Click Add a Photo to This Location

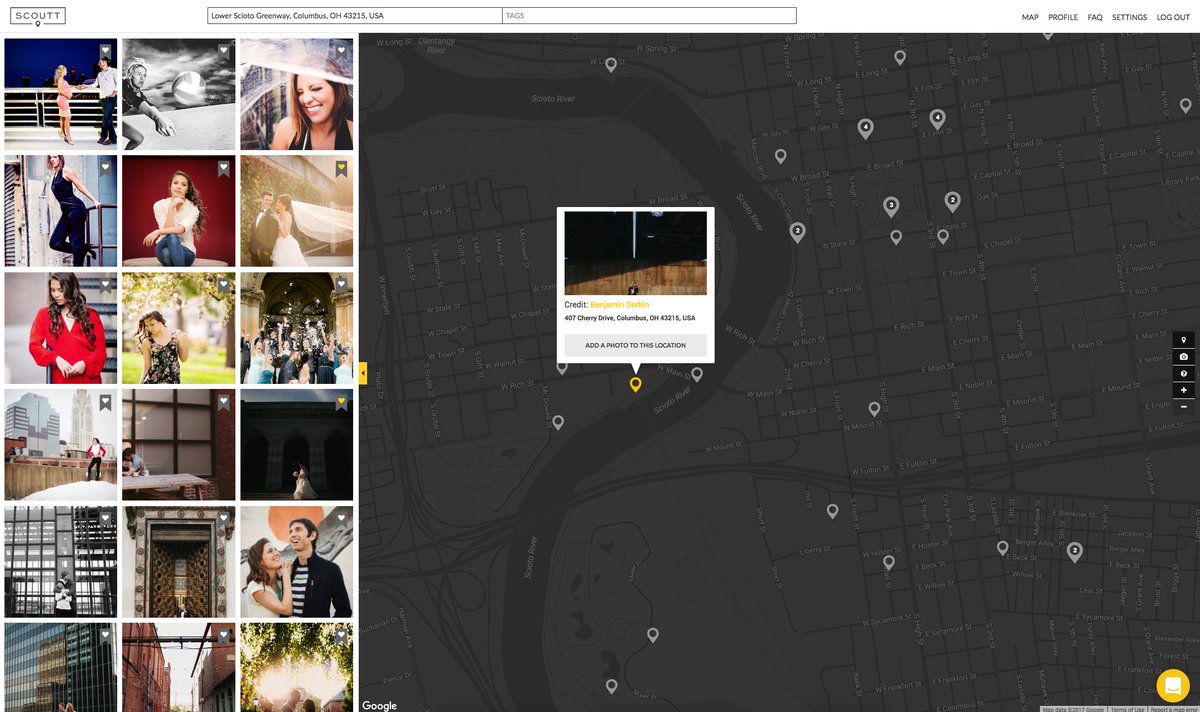point(636,345)
